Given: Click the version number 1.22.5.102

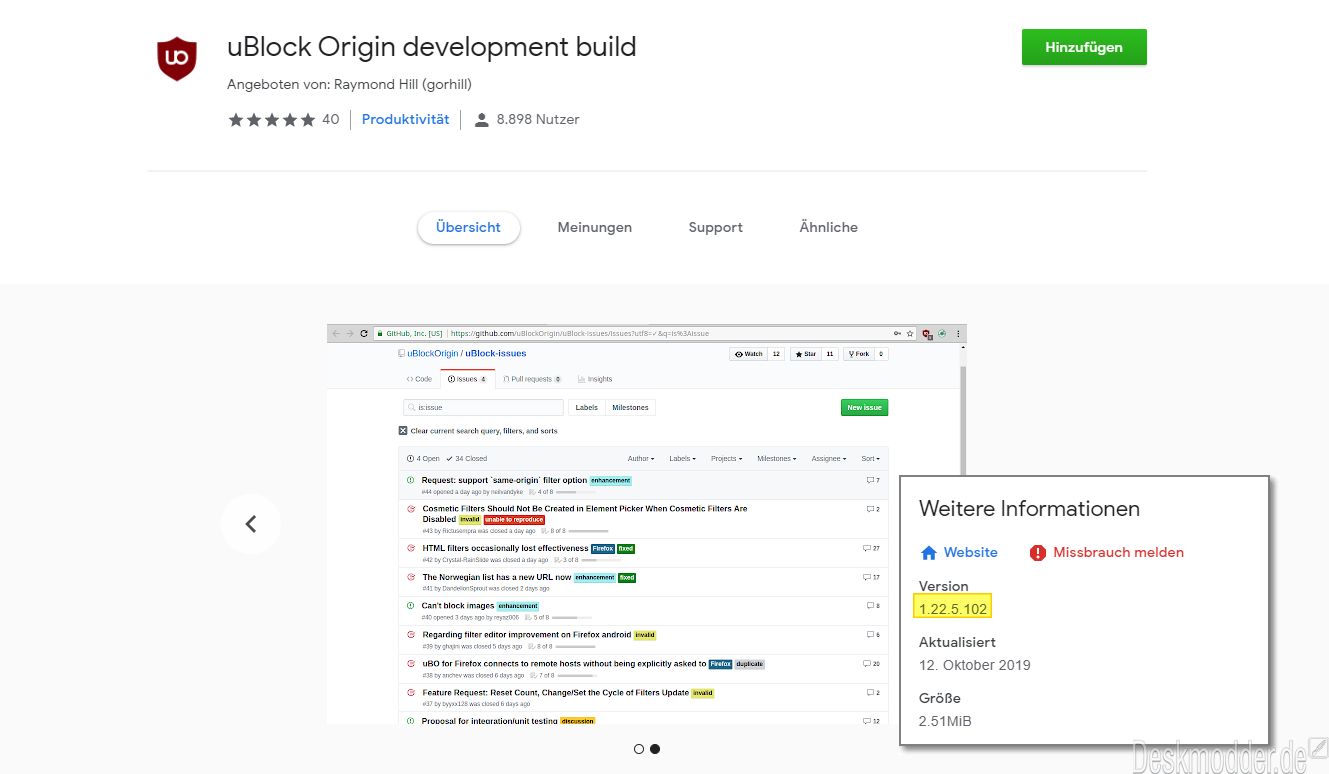Looking at the screenshot, I should (x=953, y=608).
